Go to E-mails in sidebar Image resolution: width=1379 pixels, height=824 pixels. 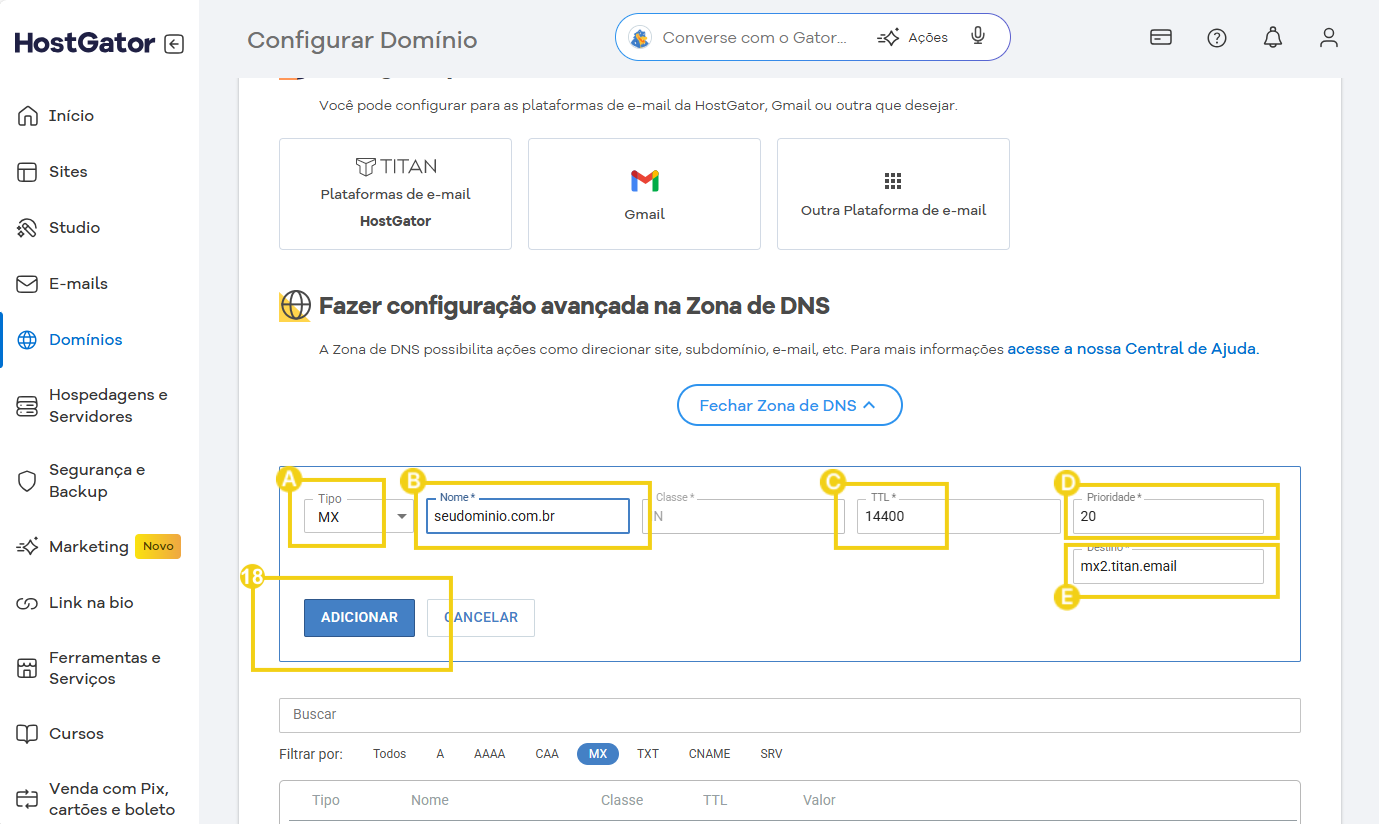(78, 284)
